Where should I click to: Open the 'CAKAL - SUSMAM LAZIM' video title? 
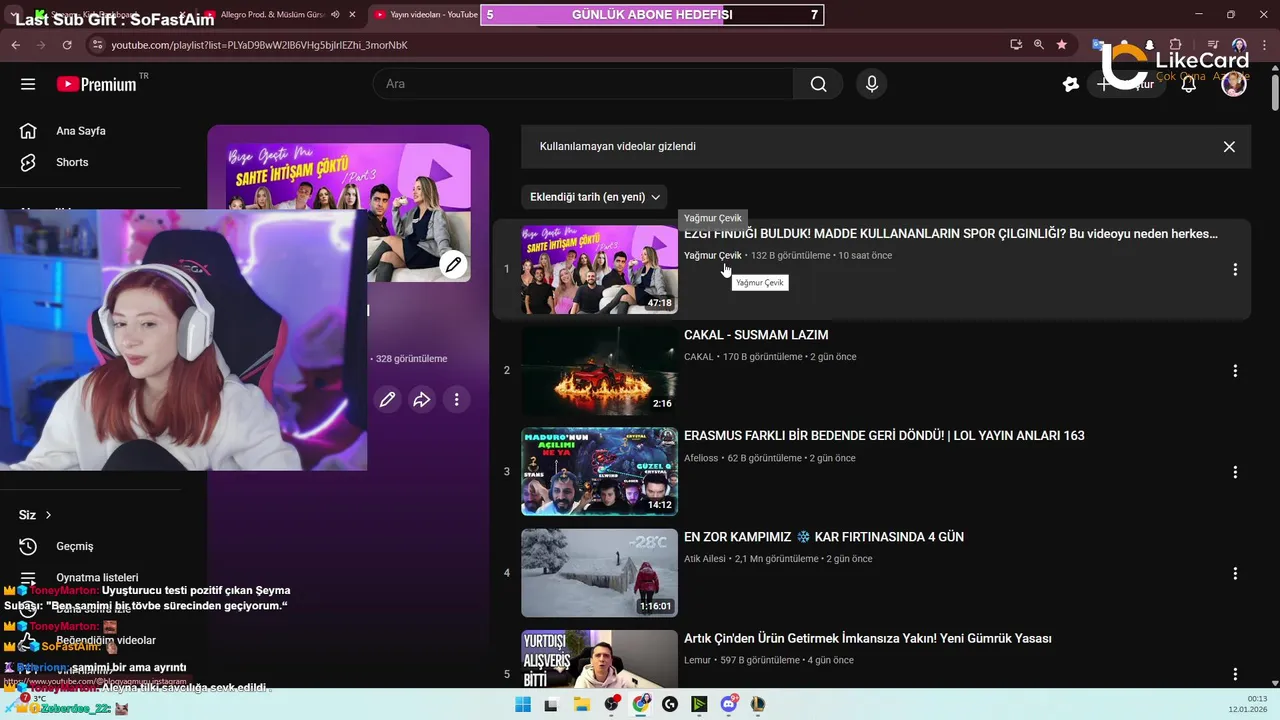click(756, 335)
